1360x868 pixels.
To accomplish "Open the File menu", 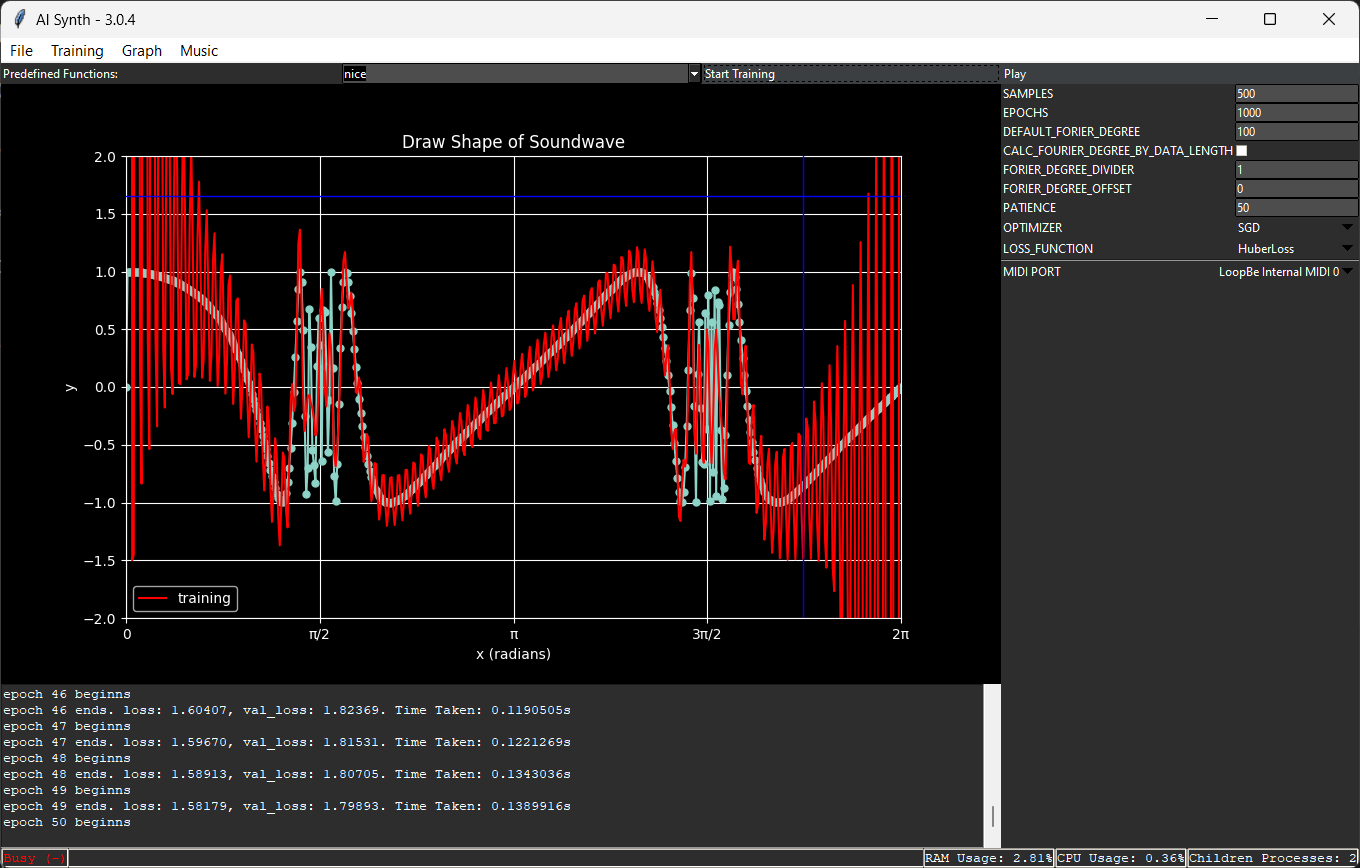I will point(21,51).
